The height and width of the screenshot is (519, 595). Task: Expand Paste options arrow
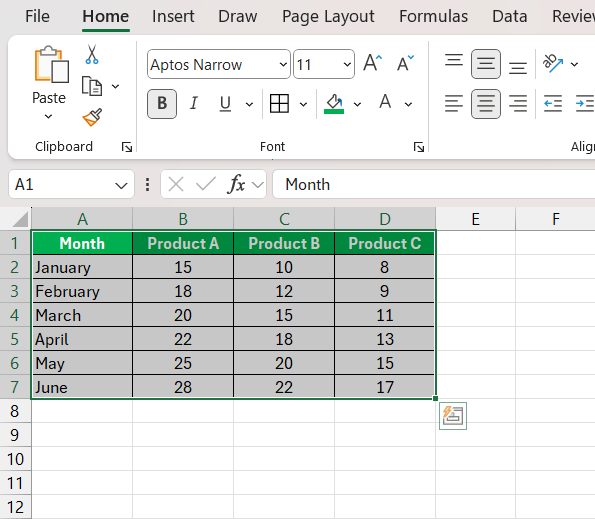[49, 116]
